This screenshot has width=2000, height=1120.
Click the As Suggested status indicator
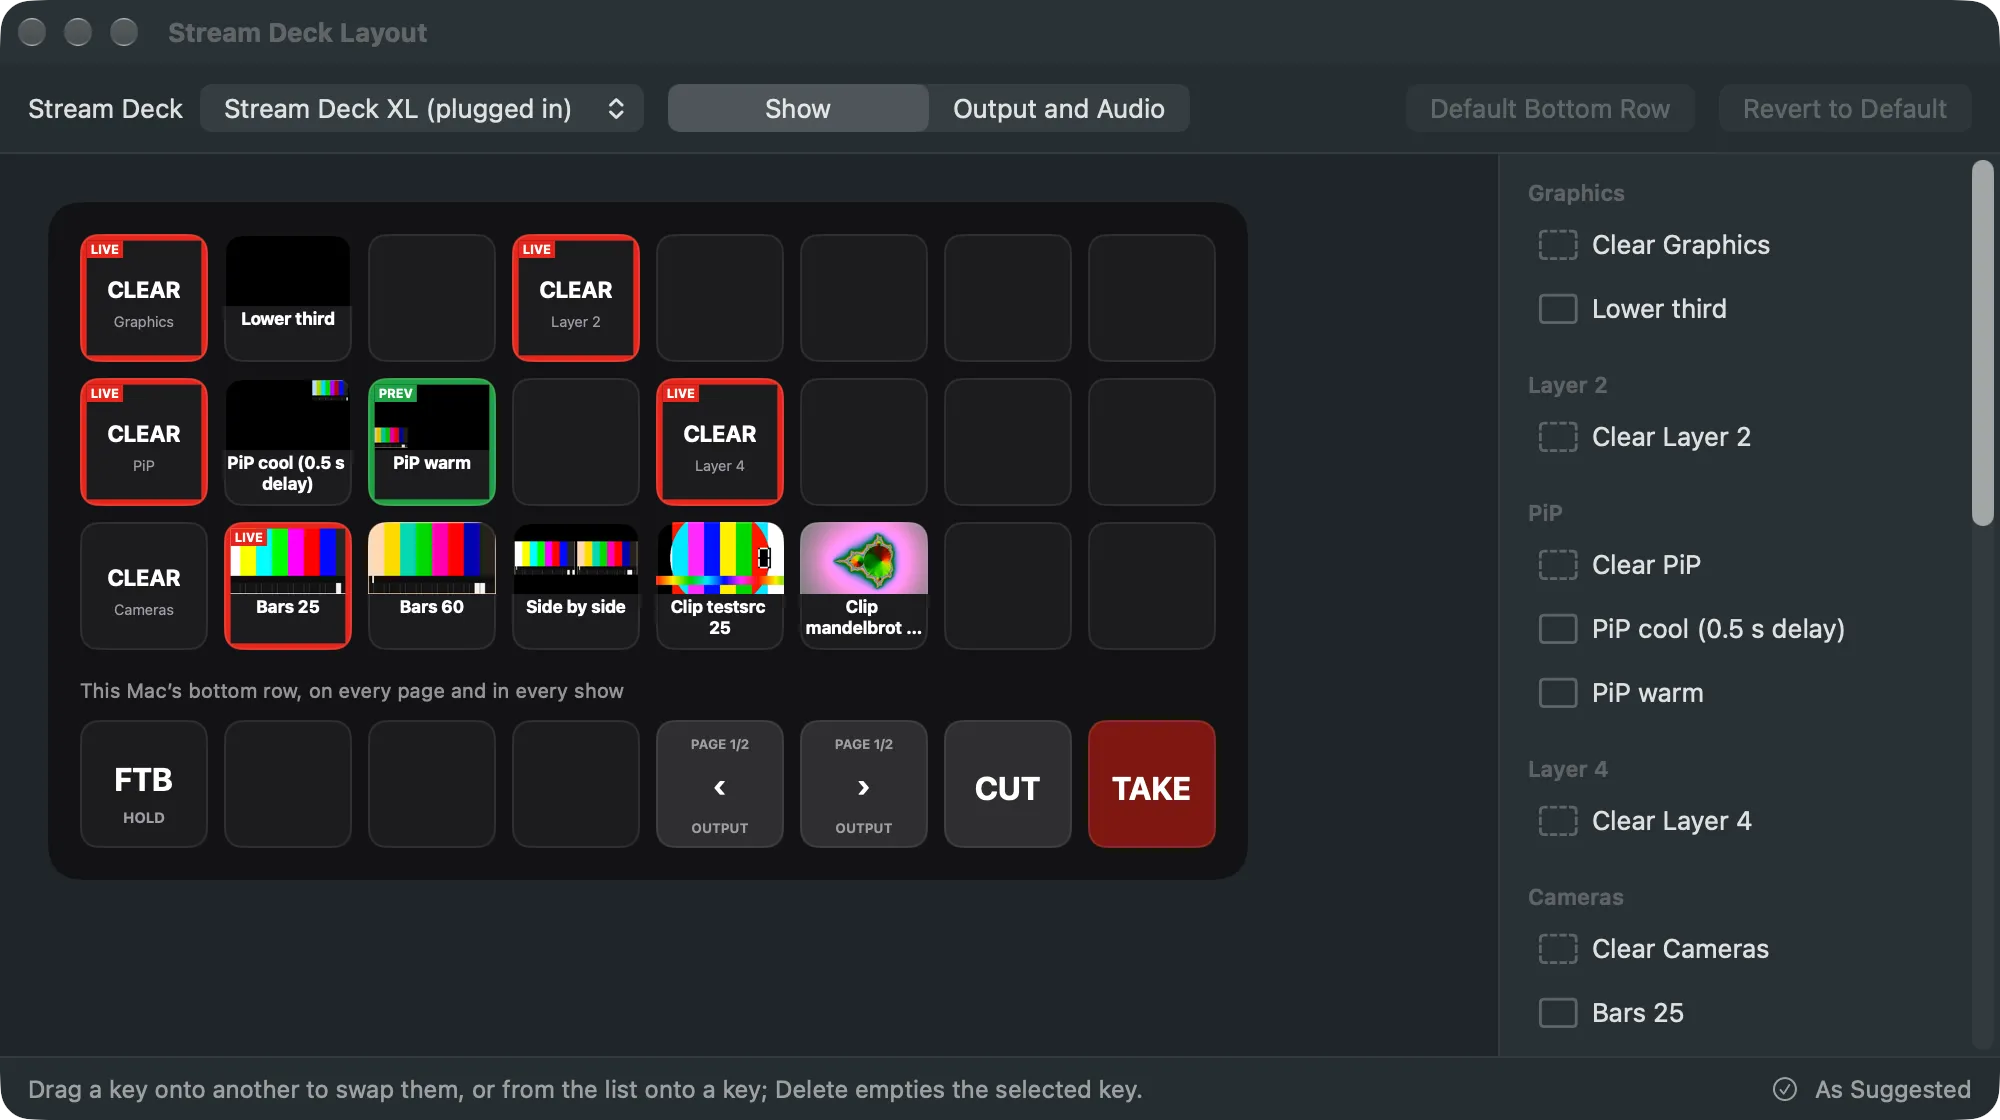pos(1872,1089)
